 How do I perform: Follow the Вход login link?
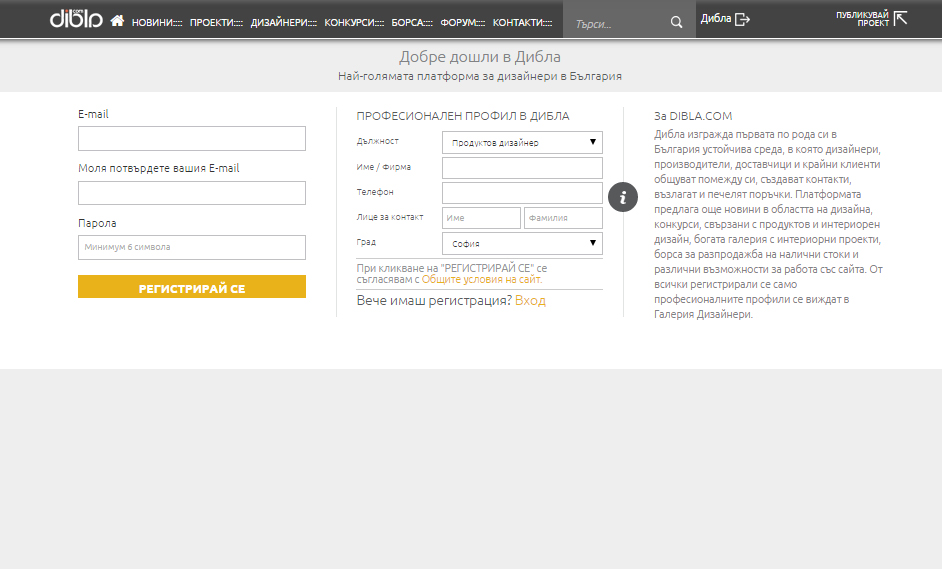(530, 300)
